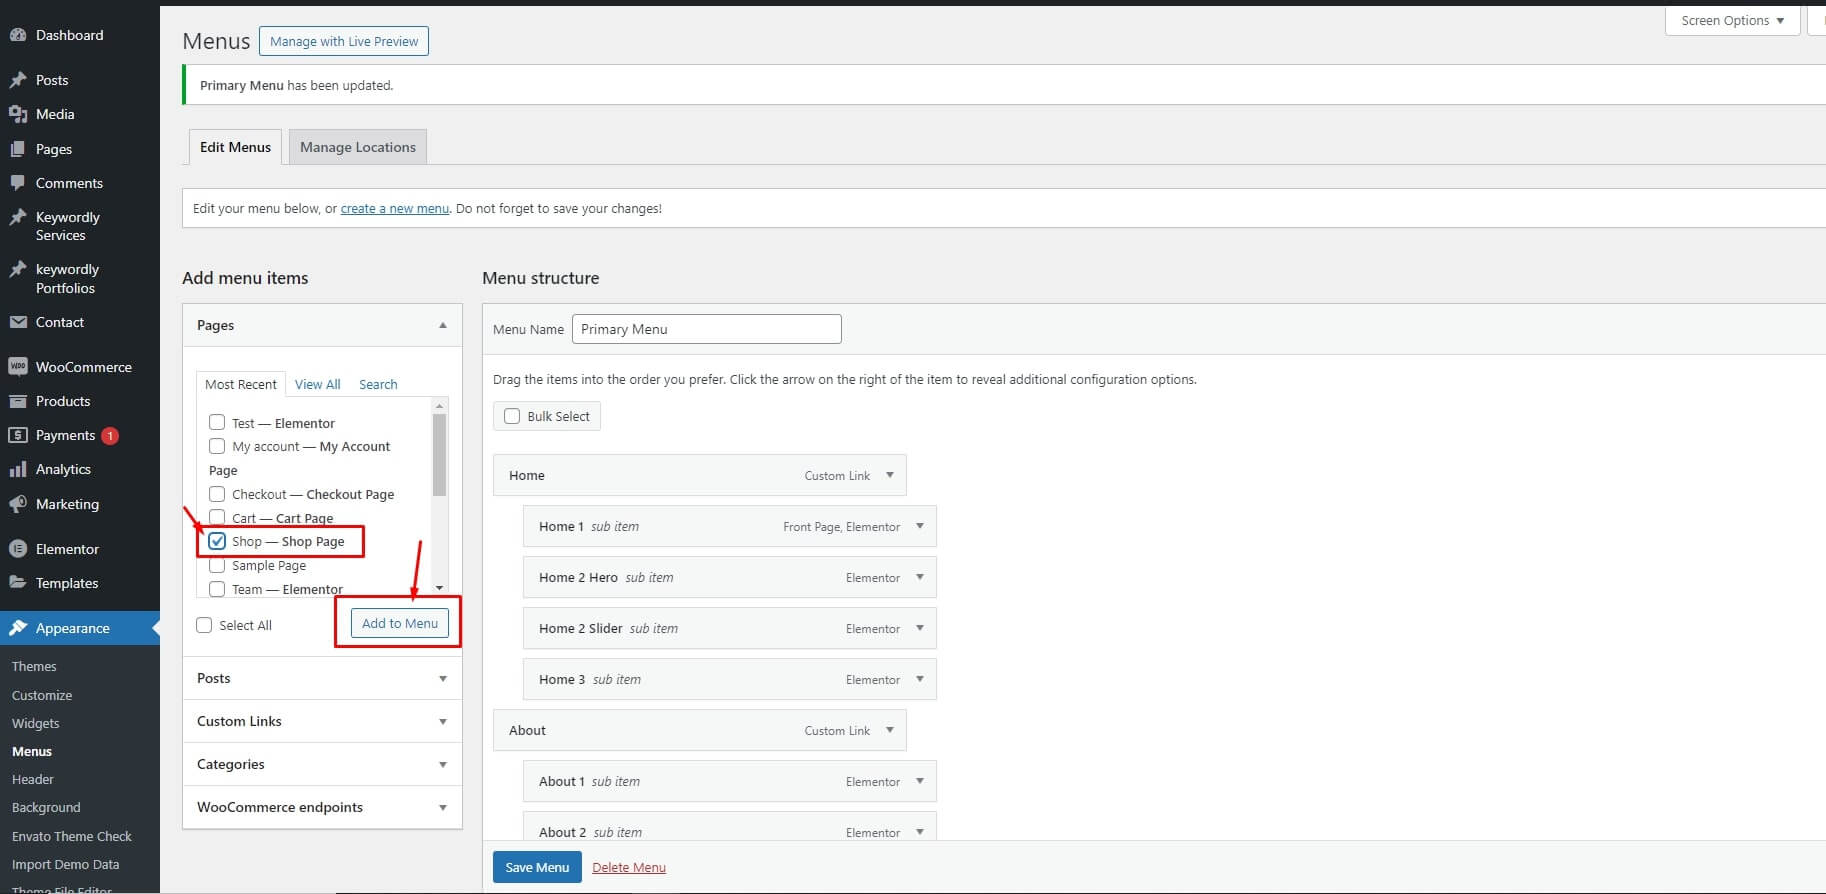Enable the Bulk Select checkbox
This screenshot has height=894, width=1826.
512,416
